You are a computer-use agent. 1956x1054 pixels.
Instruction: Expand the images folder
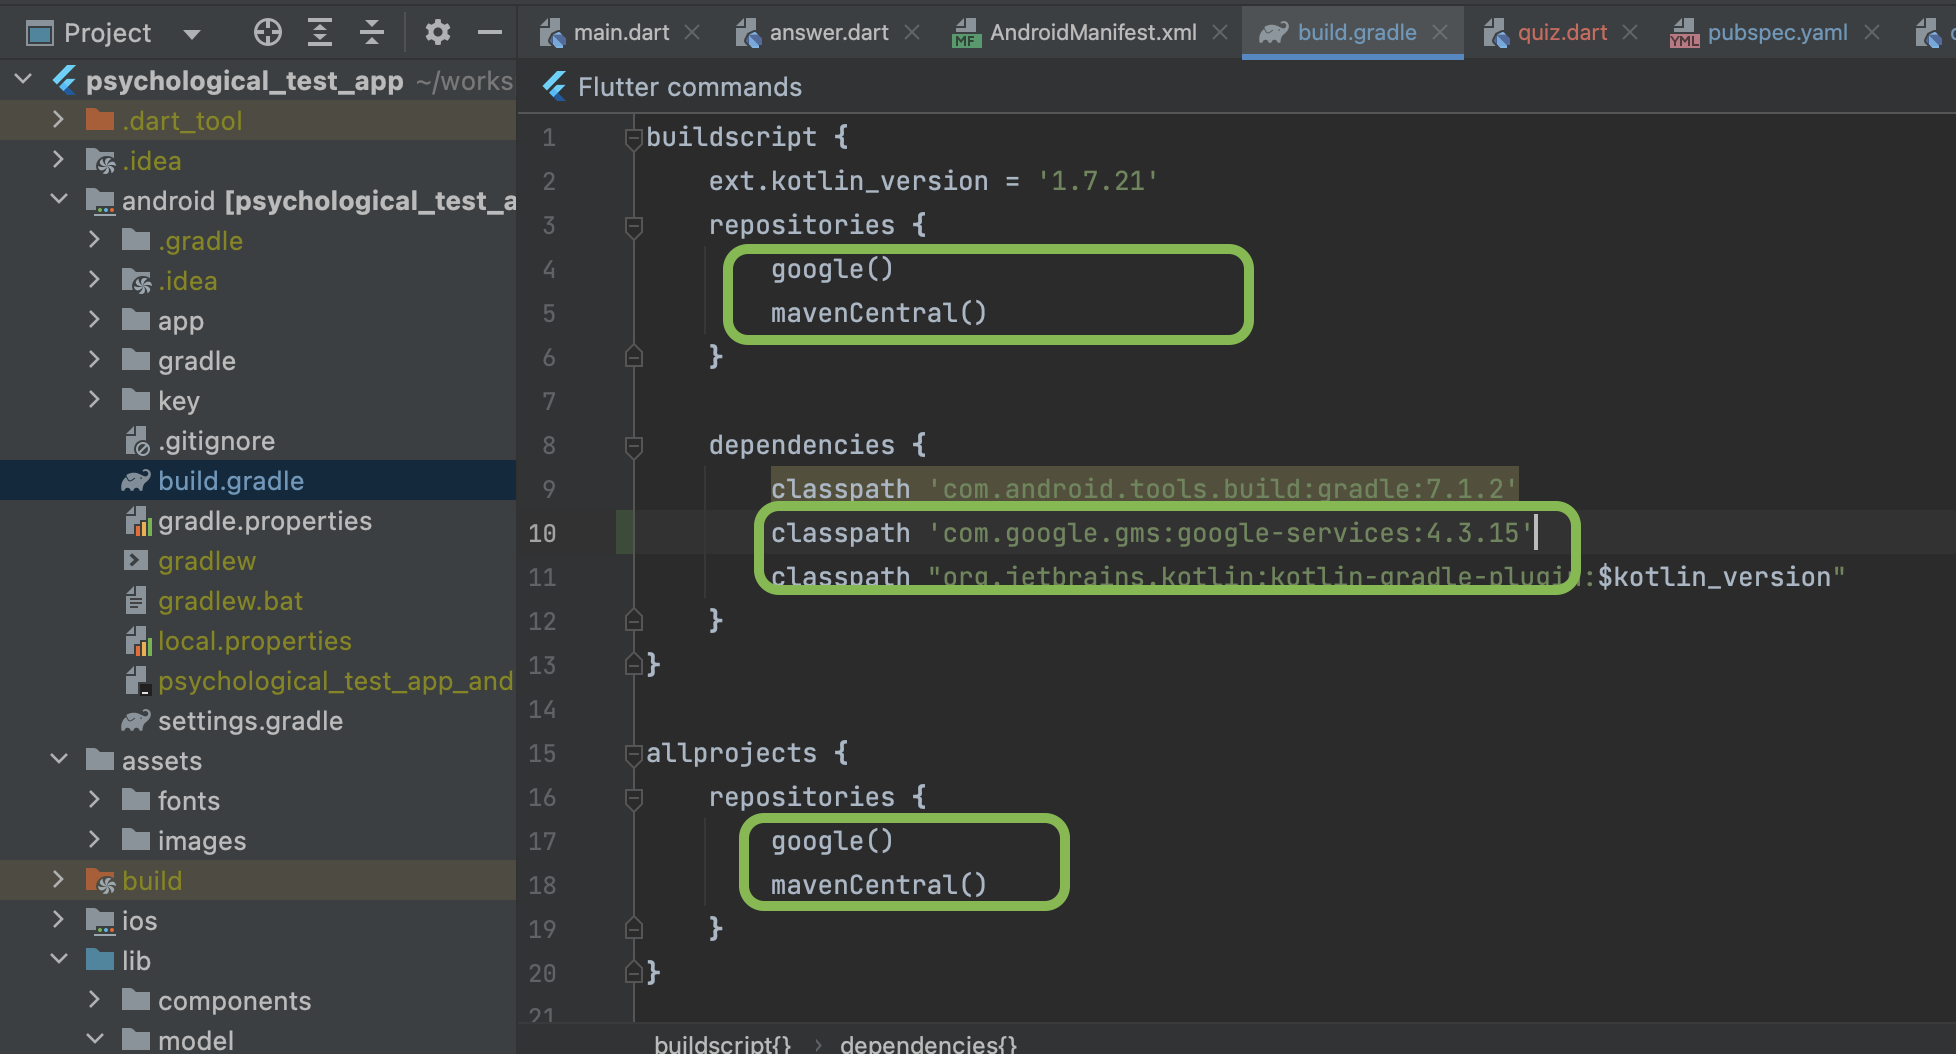[x=95, y=840]
